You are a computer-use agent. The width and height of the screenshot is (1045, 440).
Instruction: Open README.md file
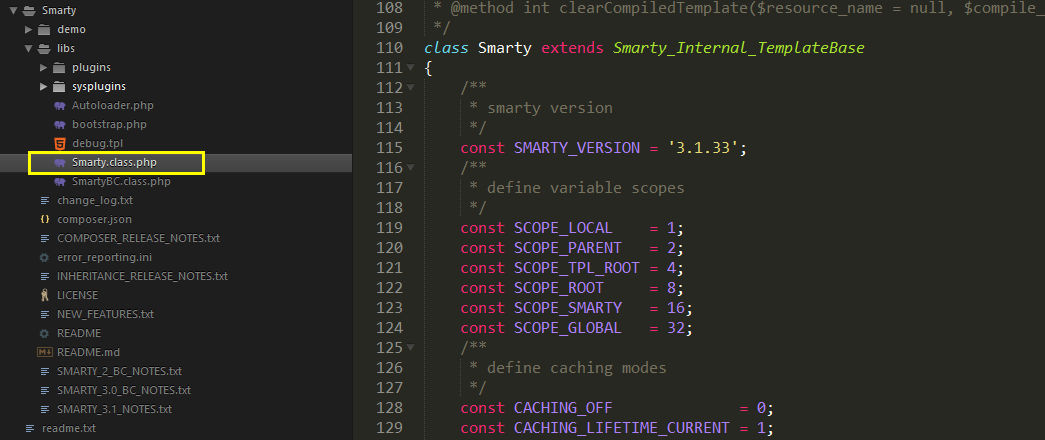tap(89, 352)
